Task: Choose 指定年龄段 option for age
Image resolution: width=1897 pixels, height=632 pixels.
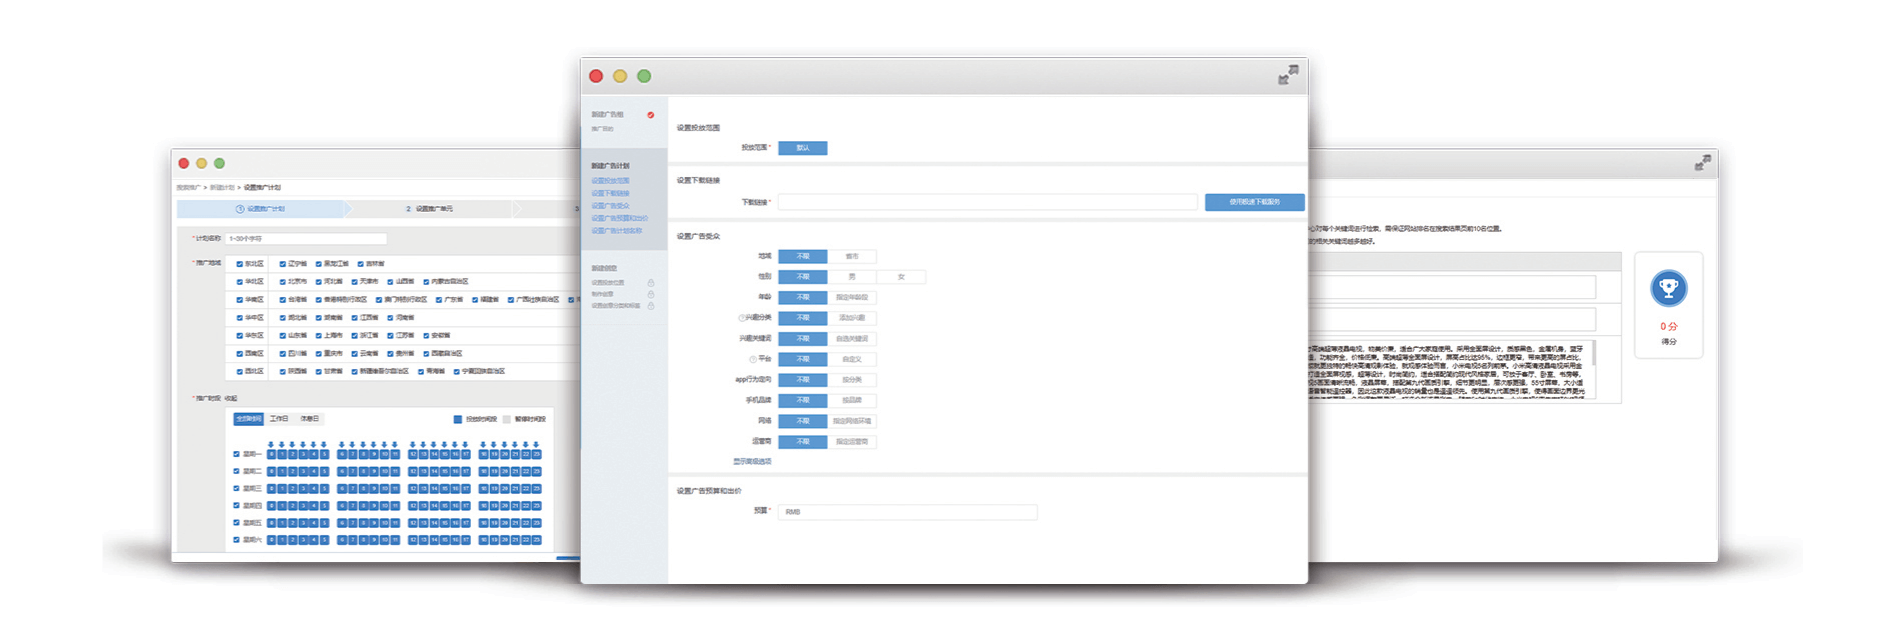Action: click(x=852, y=298)
